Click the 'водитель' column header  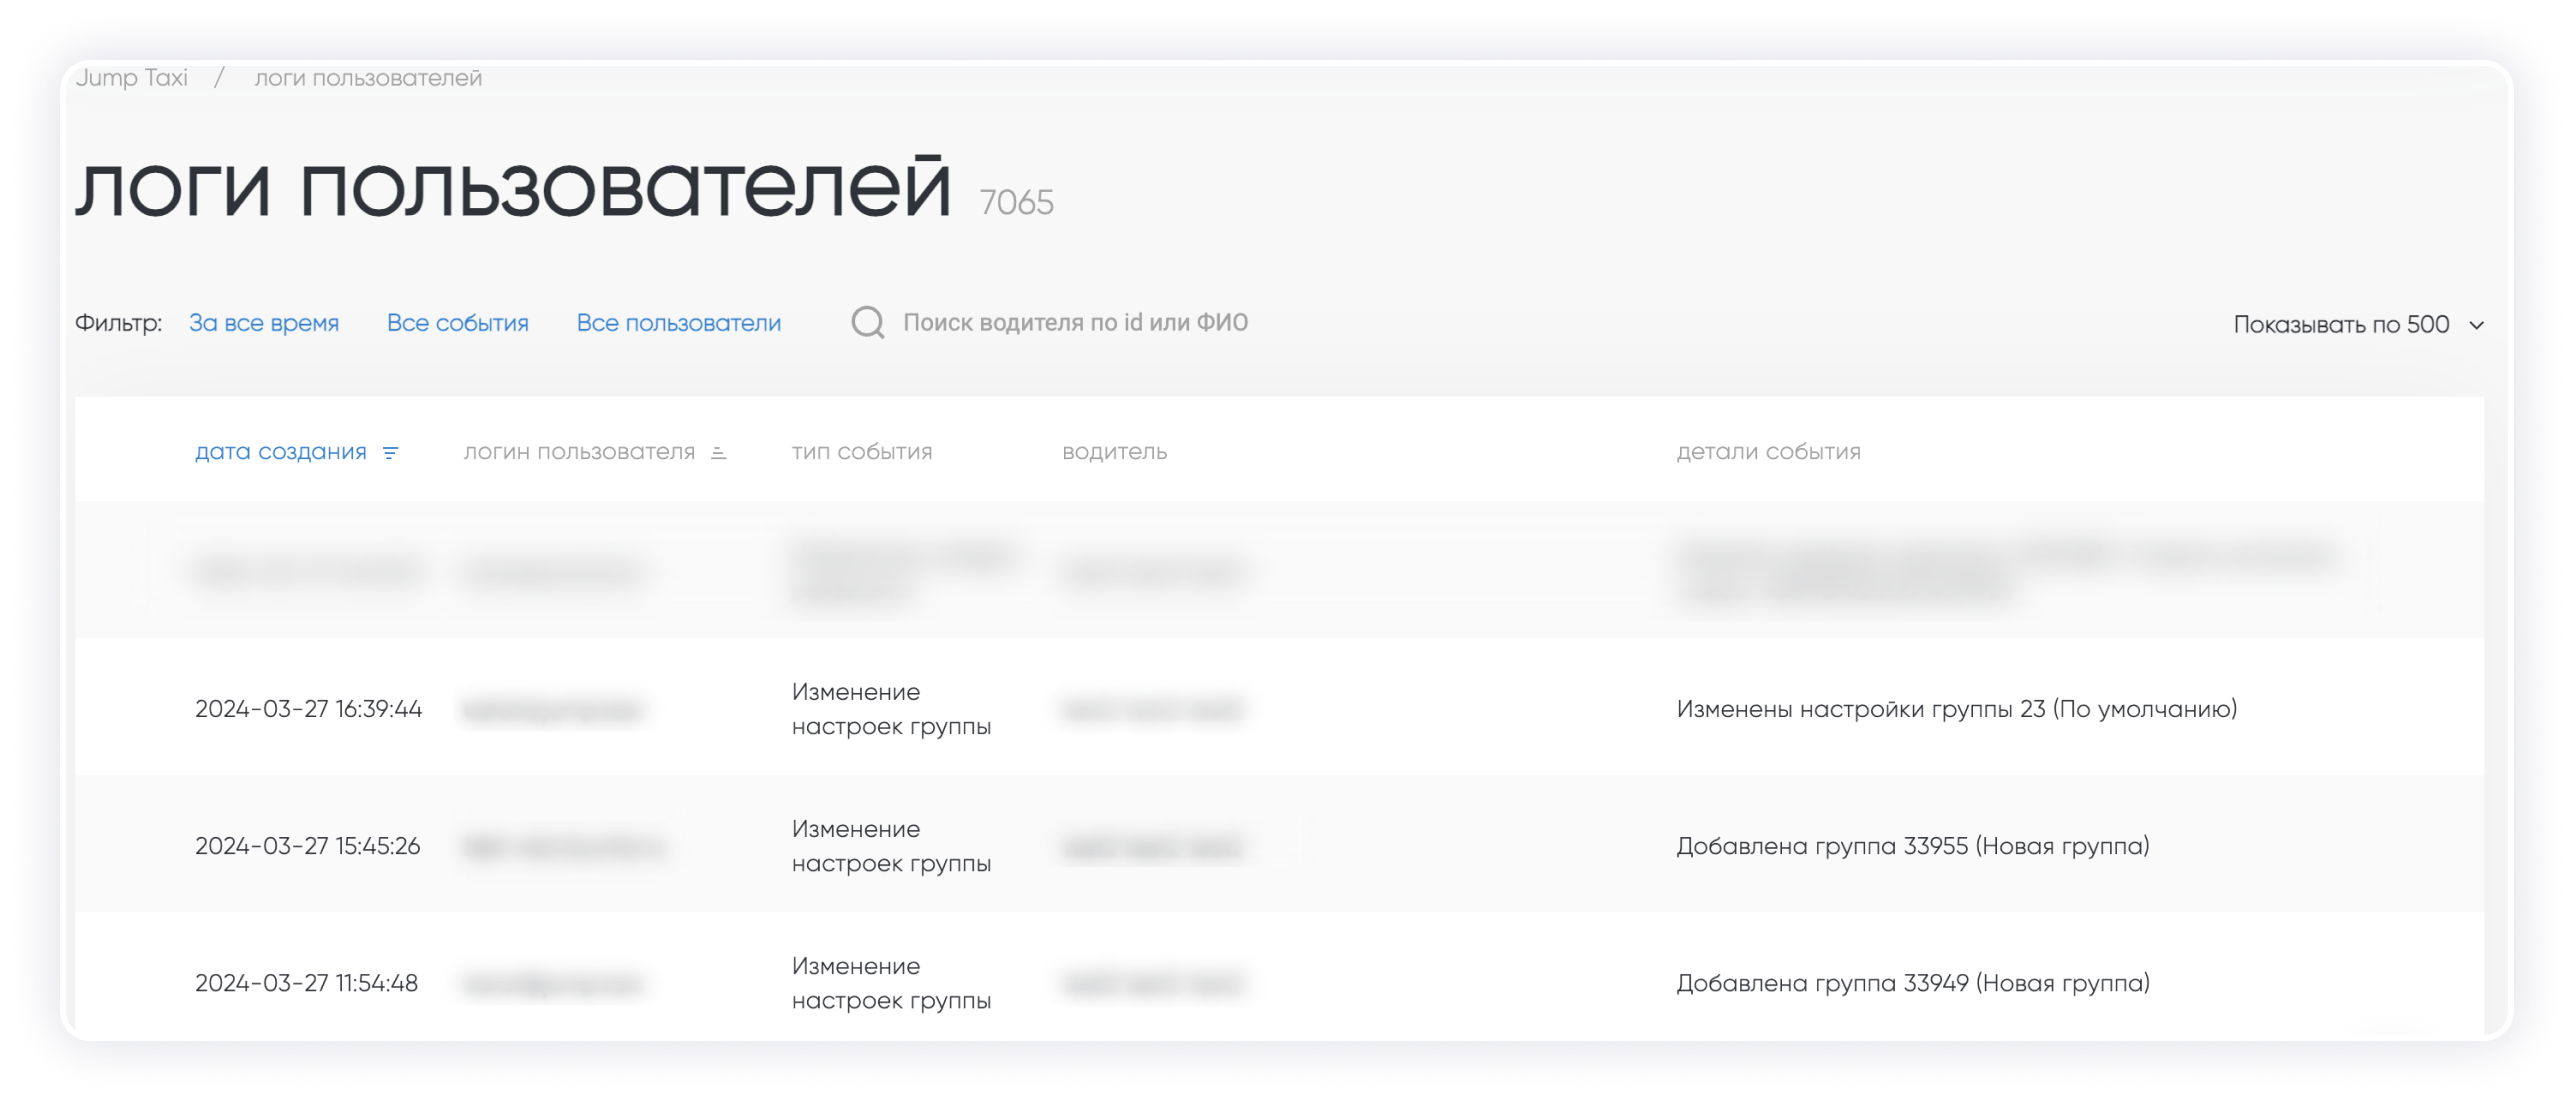pyautogui.click(x=1114, y=452)
